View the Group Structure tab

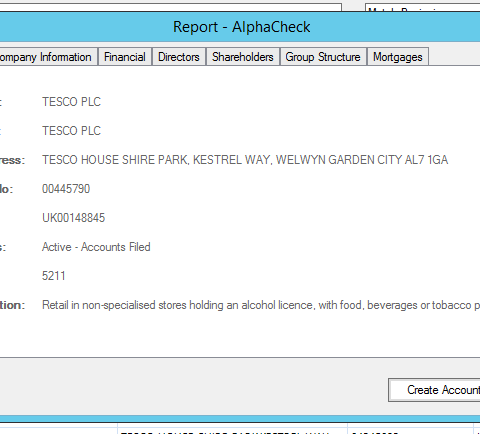pyautogui.click(x=323, y=57)
